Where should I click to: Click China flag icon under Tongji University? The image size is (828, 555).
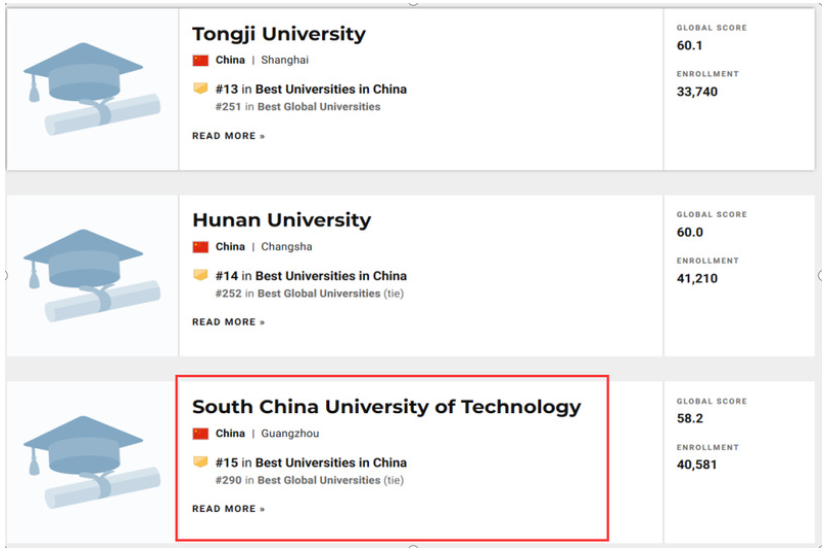(x=201, y=60)
